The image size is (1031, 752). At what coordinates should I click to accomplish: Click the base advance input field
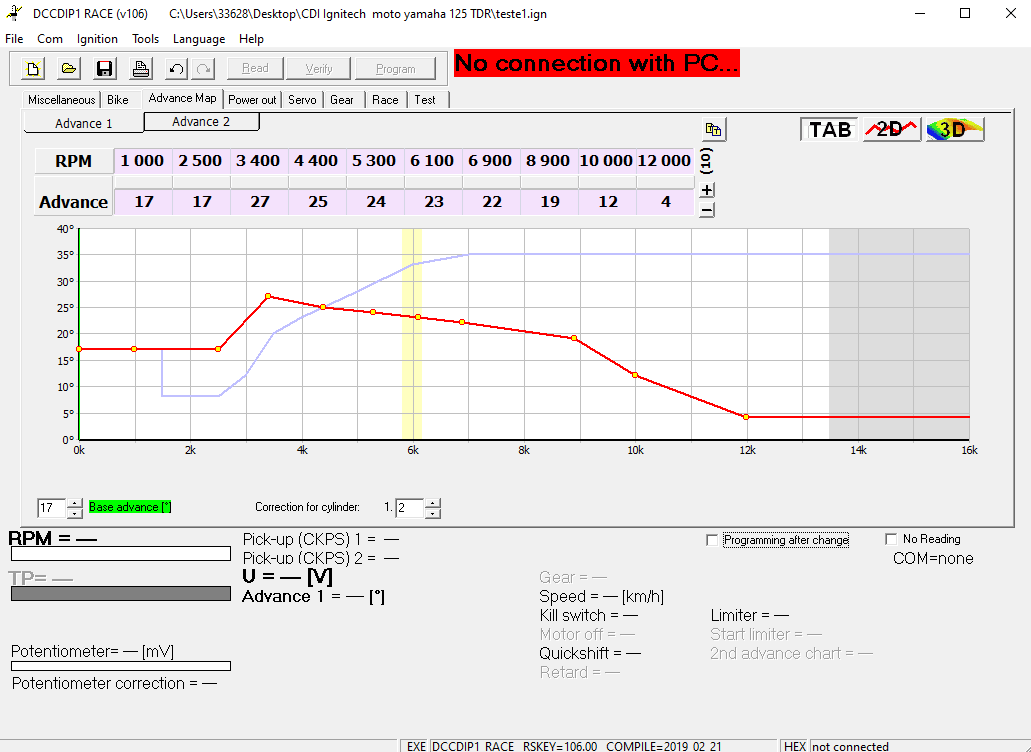[53, 508]
